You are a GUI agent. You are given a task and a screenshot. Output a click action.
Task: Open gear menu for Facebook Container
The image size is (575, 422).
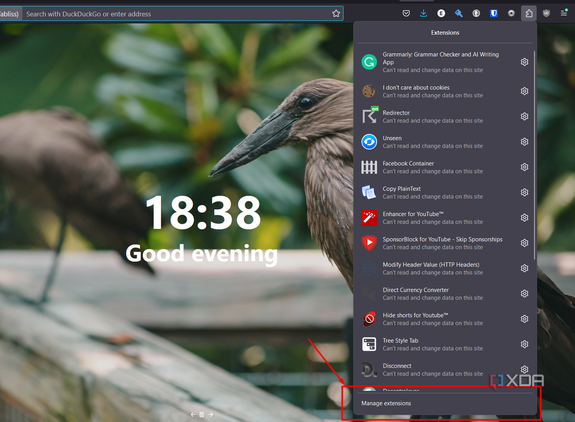(x=524, y=167)
